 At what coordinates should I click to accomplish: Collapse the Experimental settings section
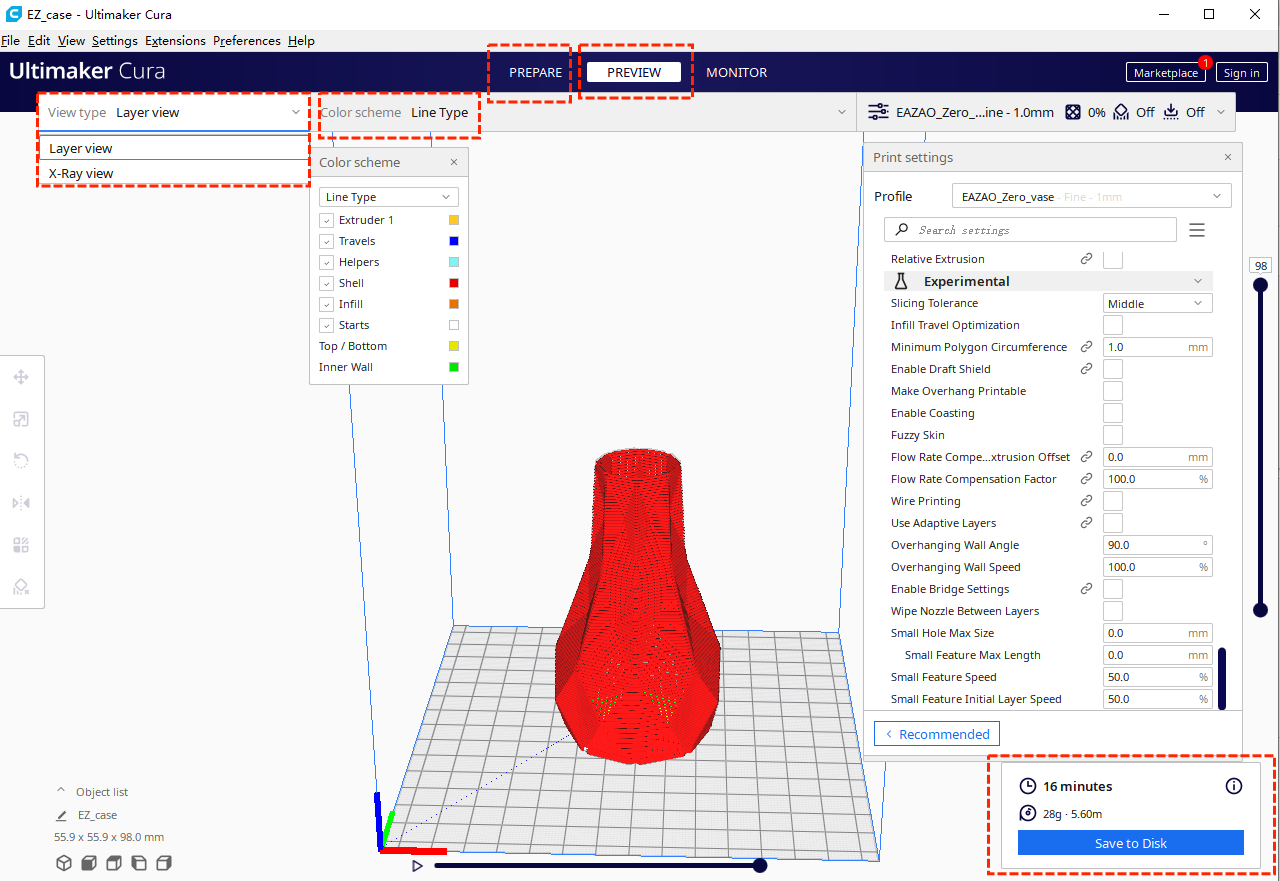click(x=1049, y=281)
